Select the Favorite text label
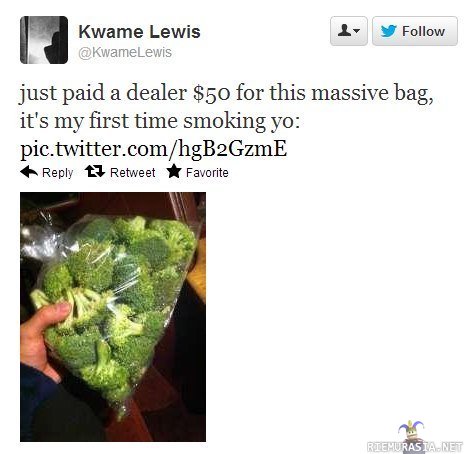465x454 pixels. click(207, 173)
